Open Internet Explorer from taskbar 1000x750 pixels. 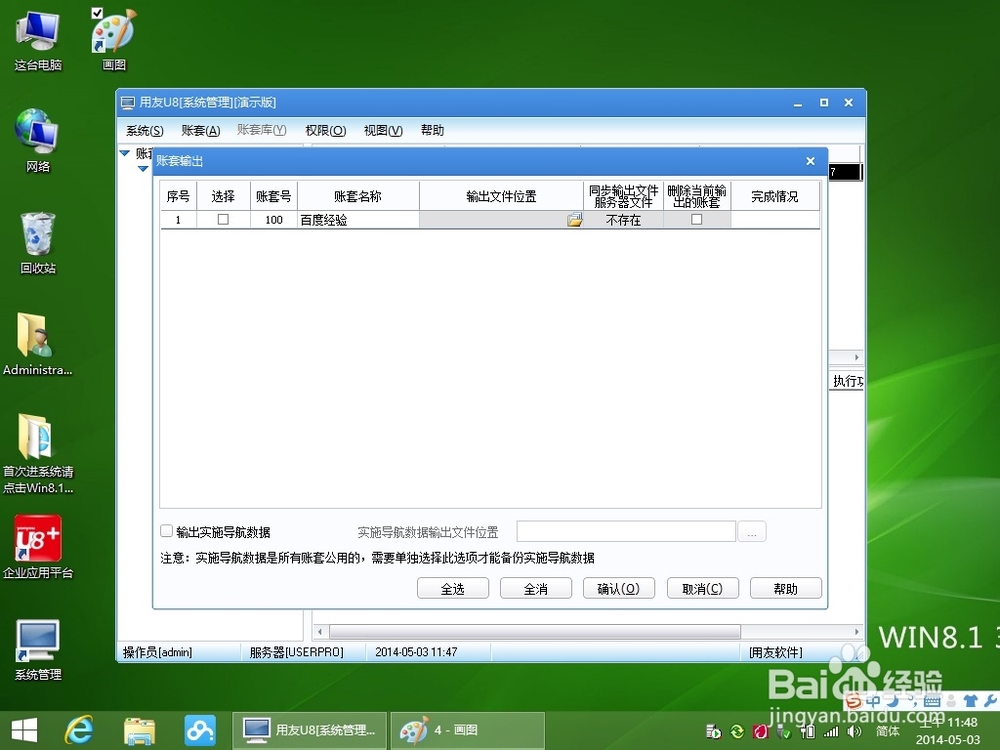point(79,730)
